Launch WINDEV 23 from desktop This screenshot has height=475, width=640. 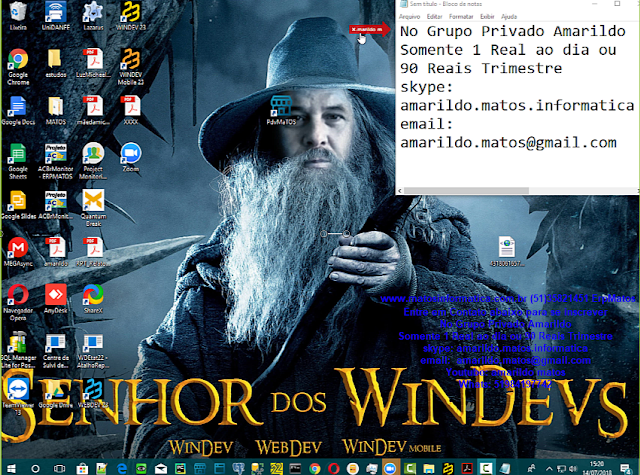click(x=131, y=16)
